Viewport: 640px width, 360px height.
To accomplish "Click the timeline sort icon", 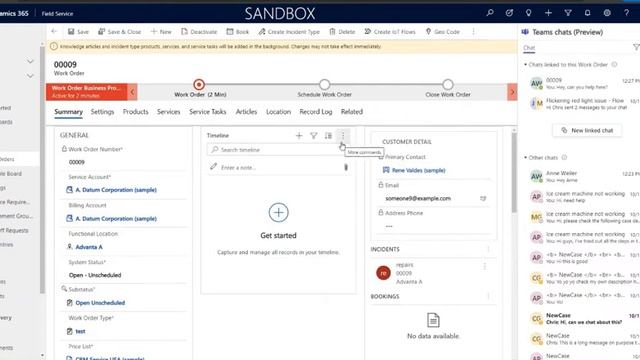I will click(x=328, y=136).
